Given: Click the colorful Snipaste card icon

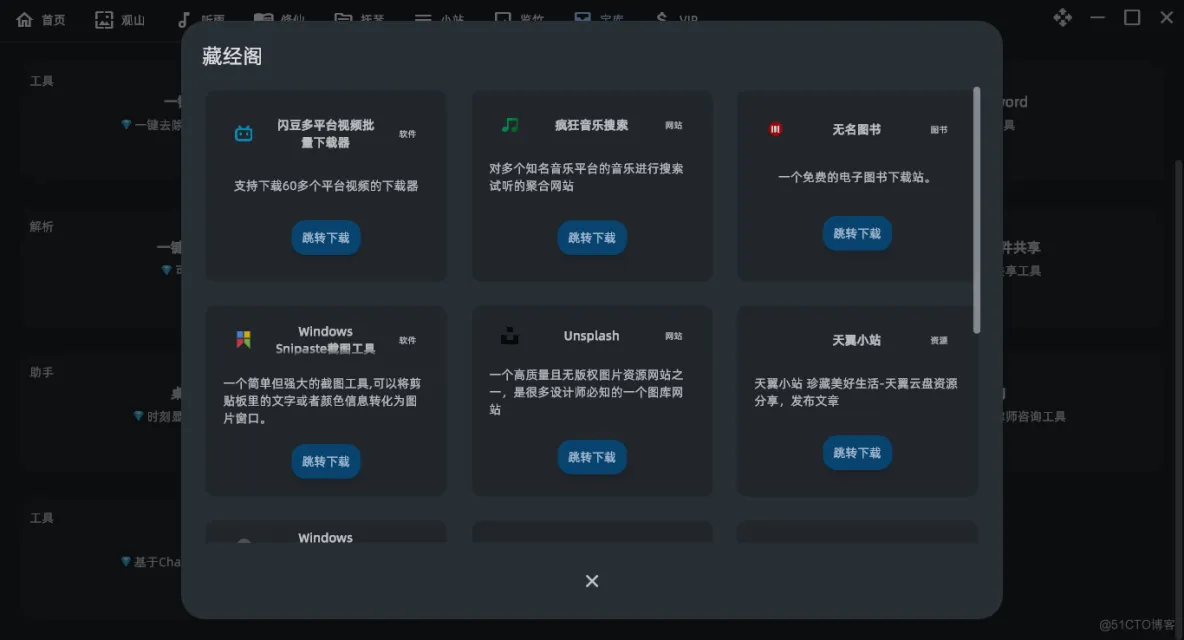Looking at the screenshot, I should pos(243,340).
